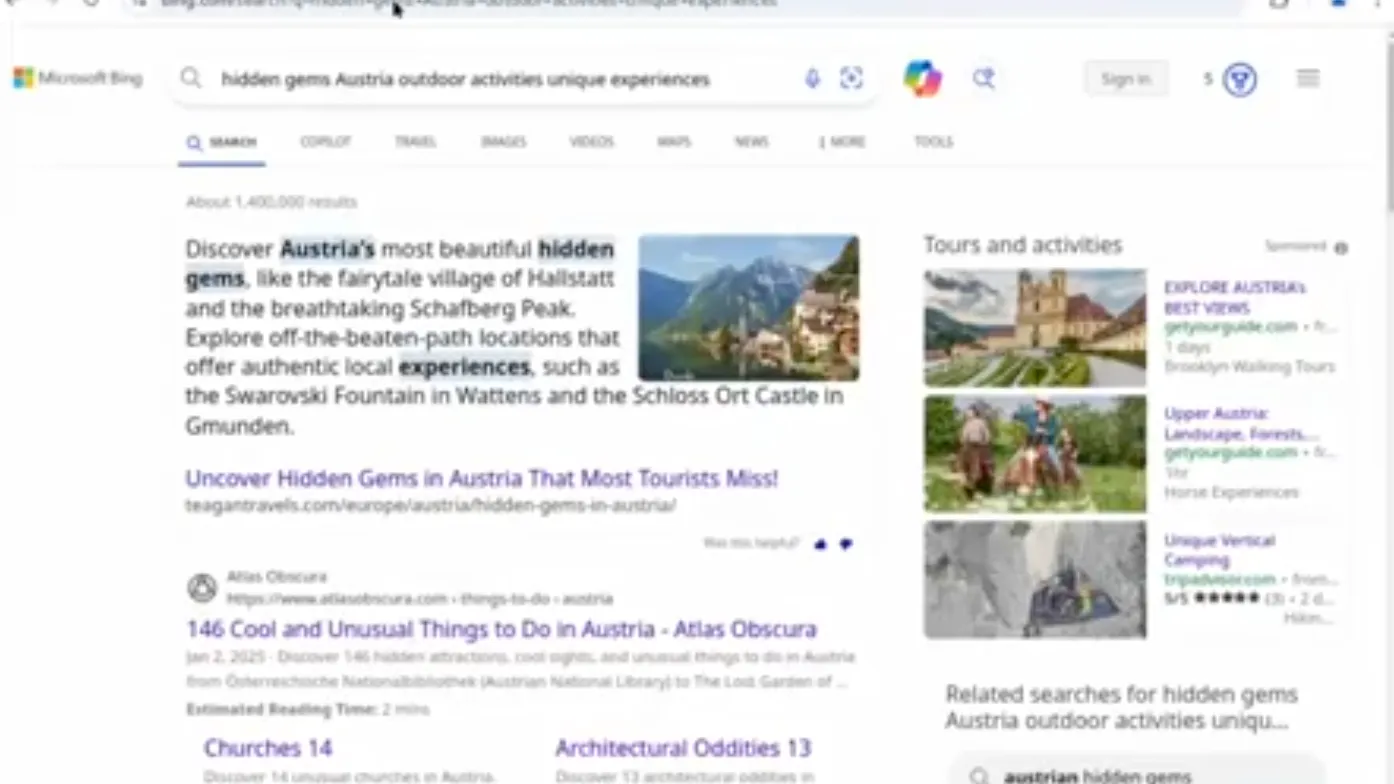1394x784 pixels.
Task: Switch to the Images tab
Action: (503, 142)
